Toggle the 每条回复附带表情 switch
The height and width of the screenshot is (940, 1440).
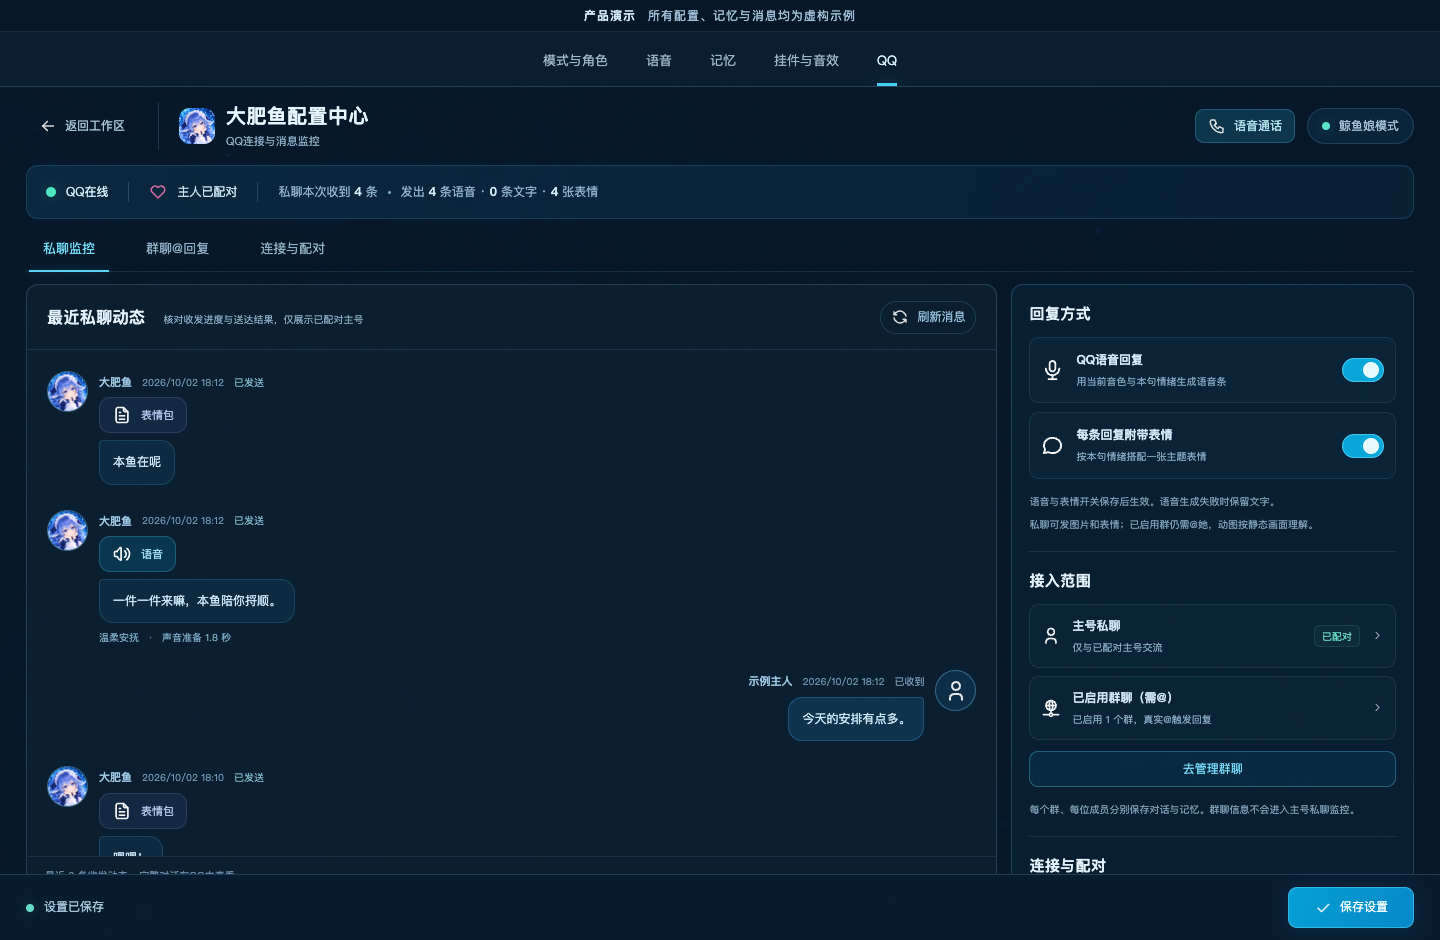pyautogui.click(x=1362, y=446)
